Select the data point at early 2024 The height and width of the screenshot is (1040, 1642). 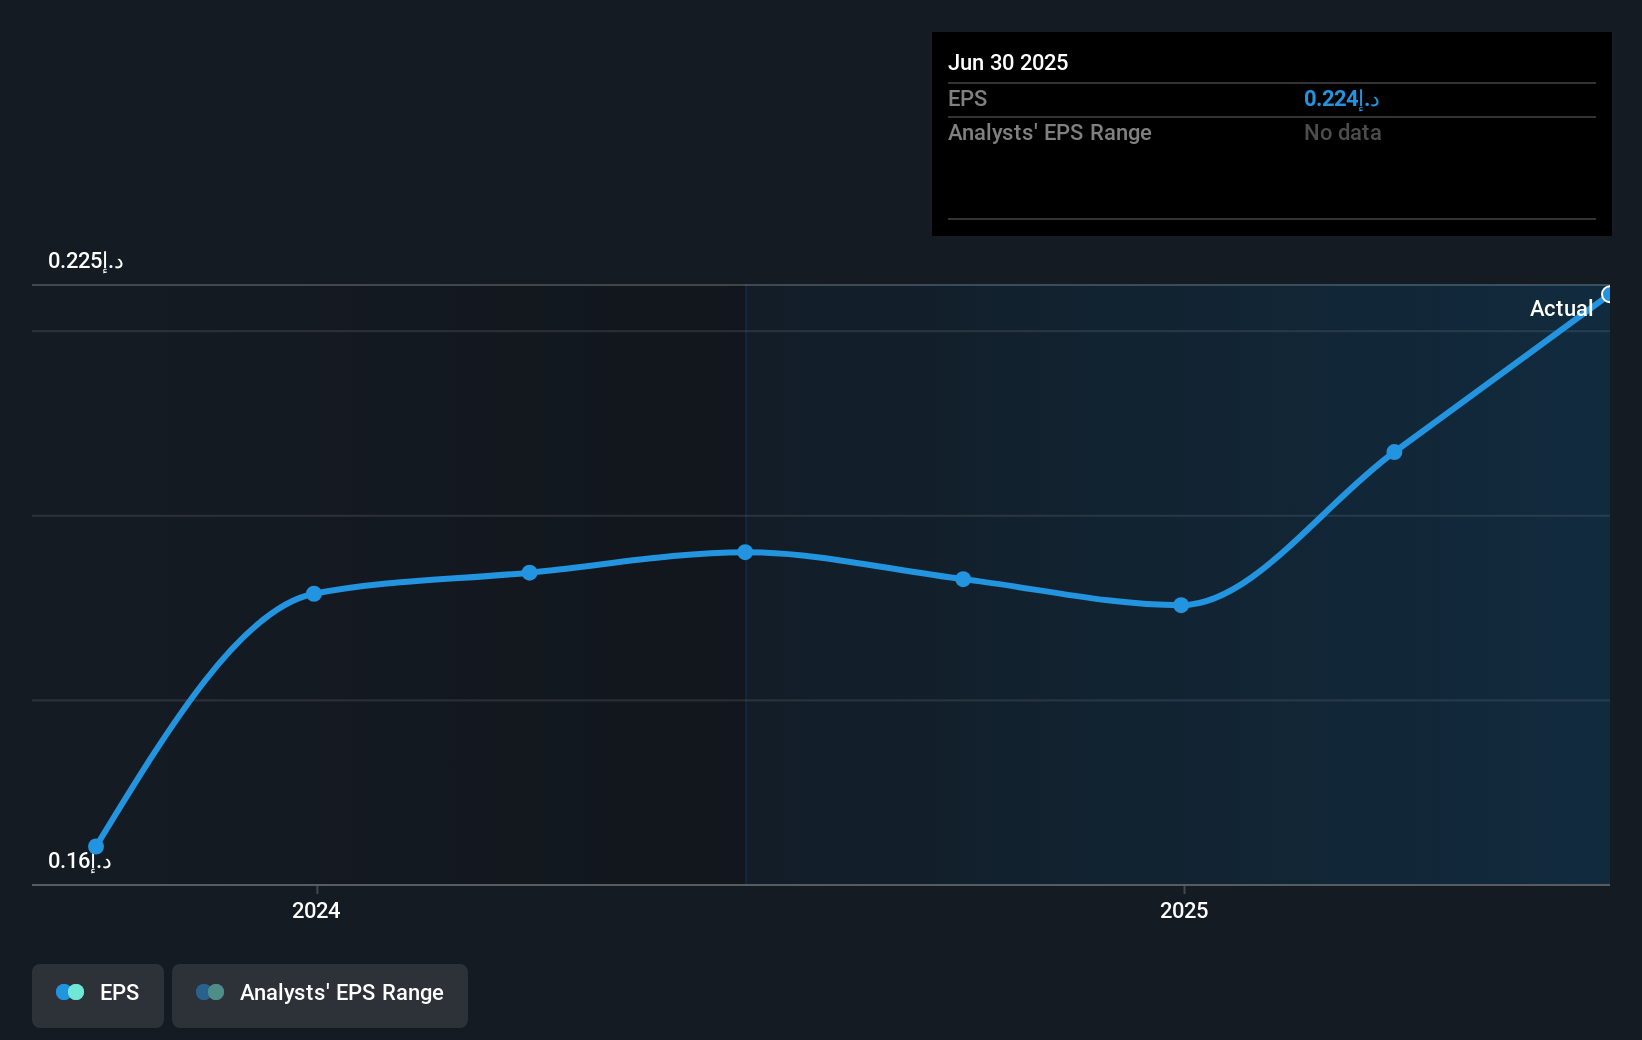coord(314,594)
